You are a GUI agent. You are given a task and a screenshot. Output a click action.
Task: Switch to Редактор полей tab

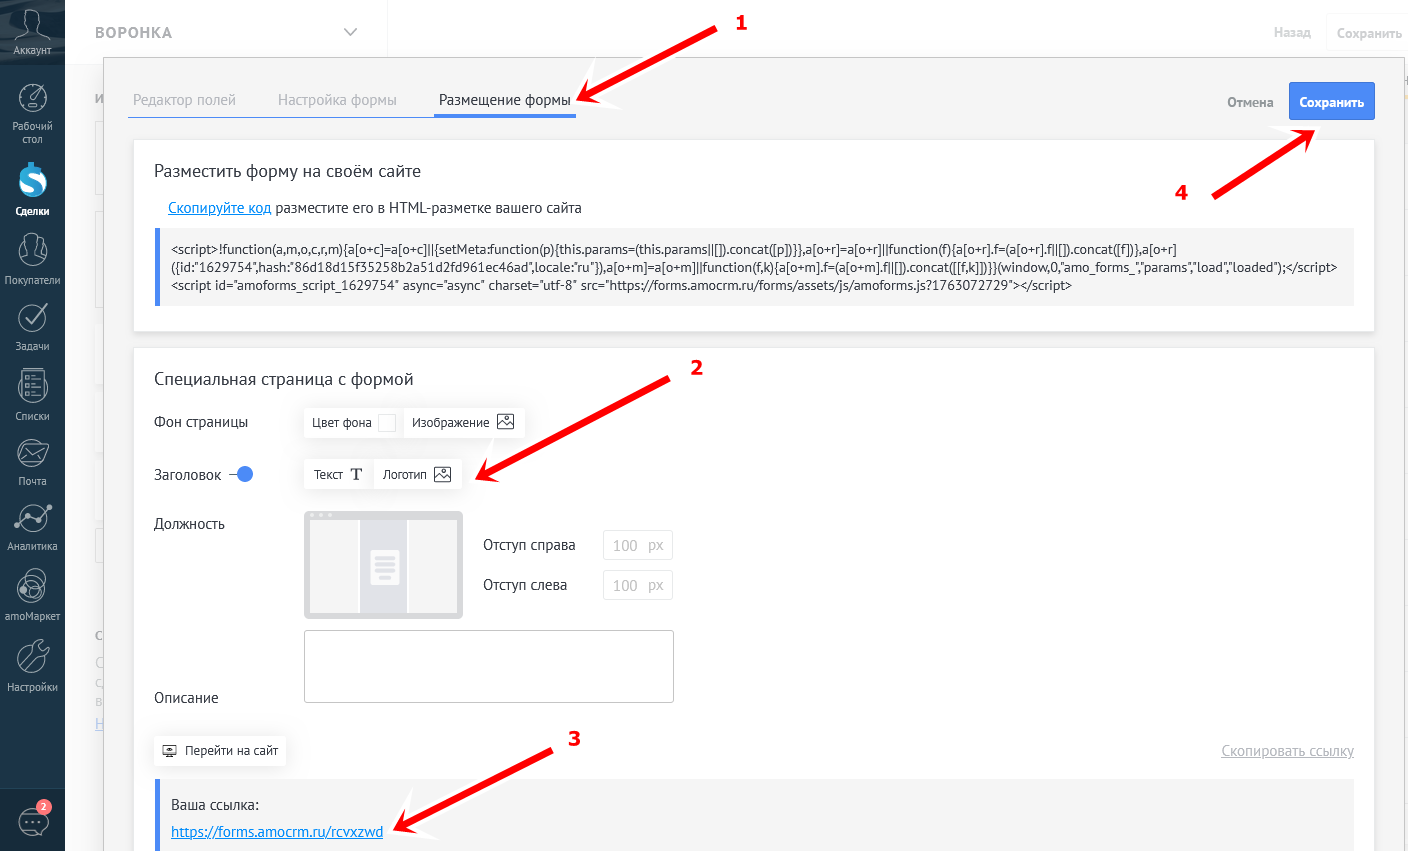tap(184, 100)
